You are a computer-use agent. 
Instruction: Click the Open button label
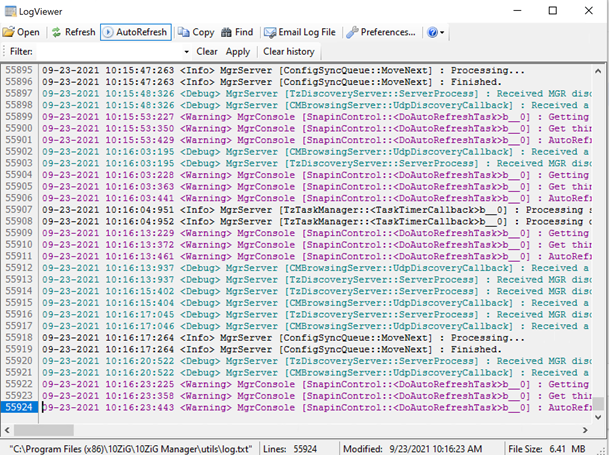[x=28, y=32]
